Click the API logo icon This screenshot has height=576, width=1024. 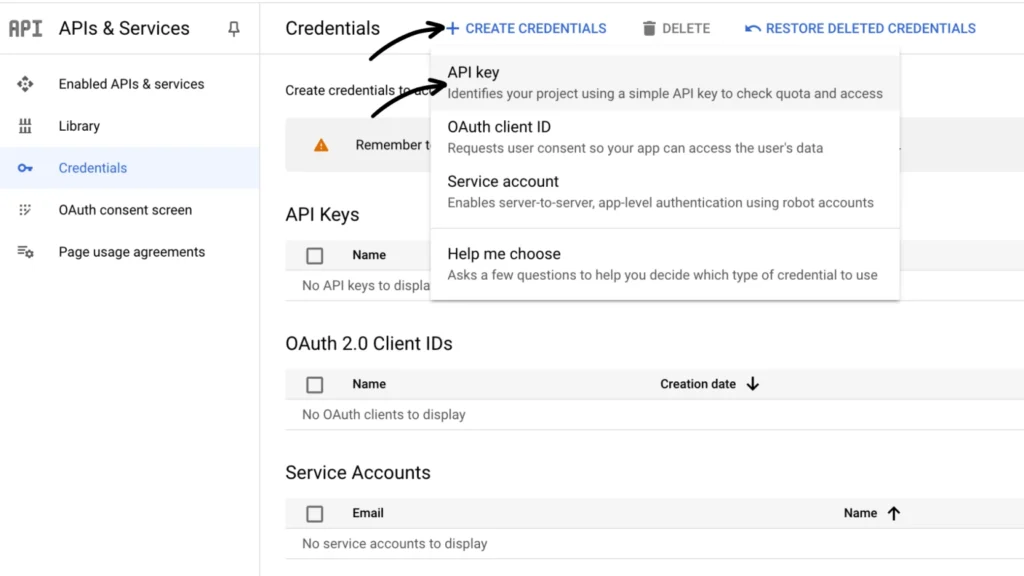[25, 29]
